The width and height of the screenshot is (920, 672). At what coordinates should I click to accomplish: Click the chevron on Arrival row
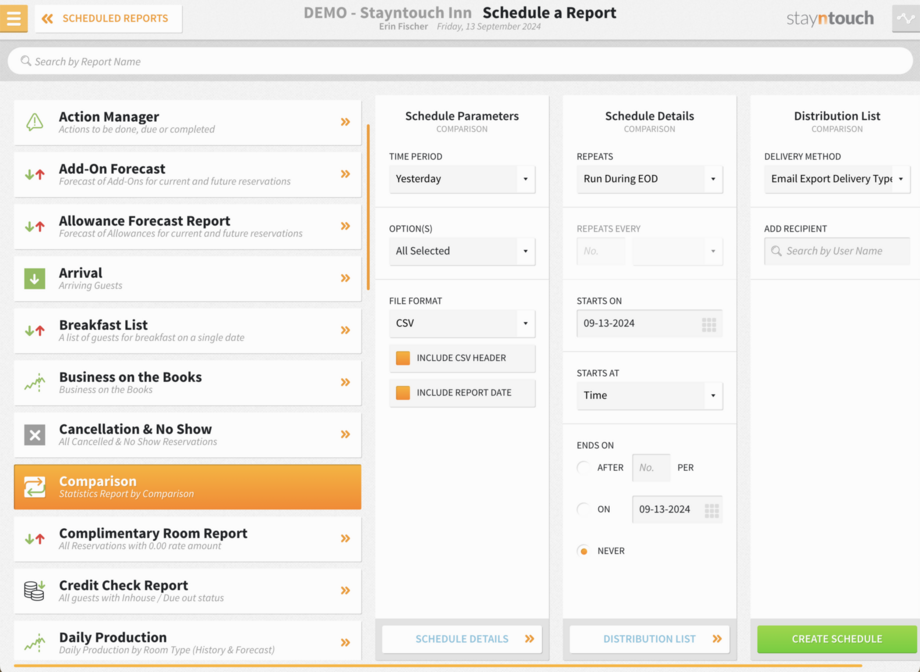coord(346,278)
